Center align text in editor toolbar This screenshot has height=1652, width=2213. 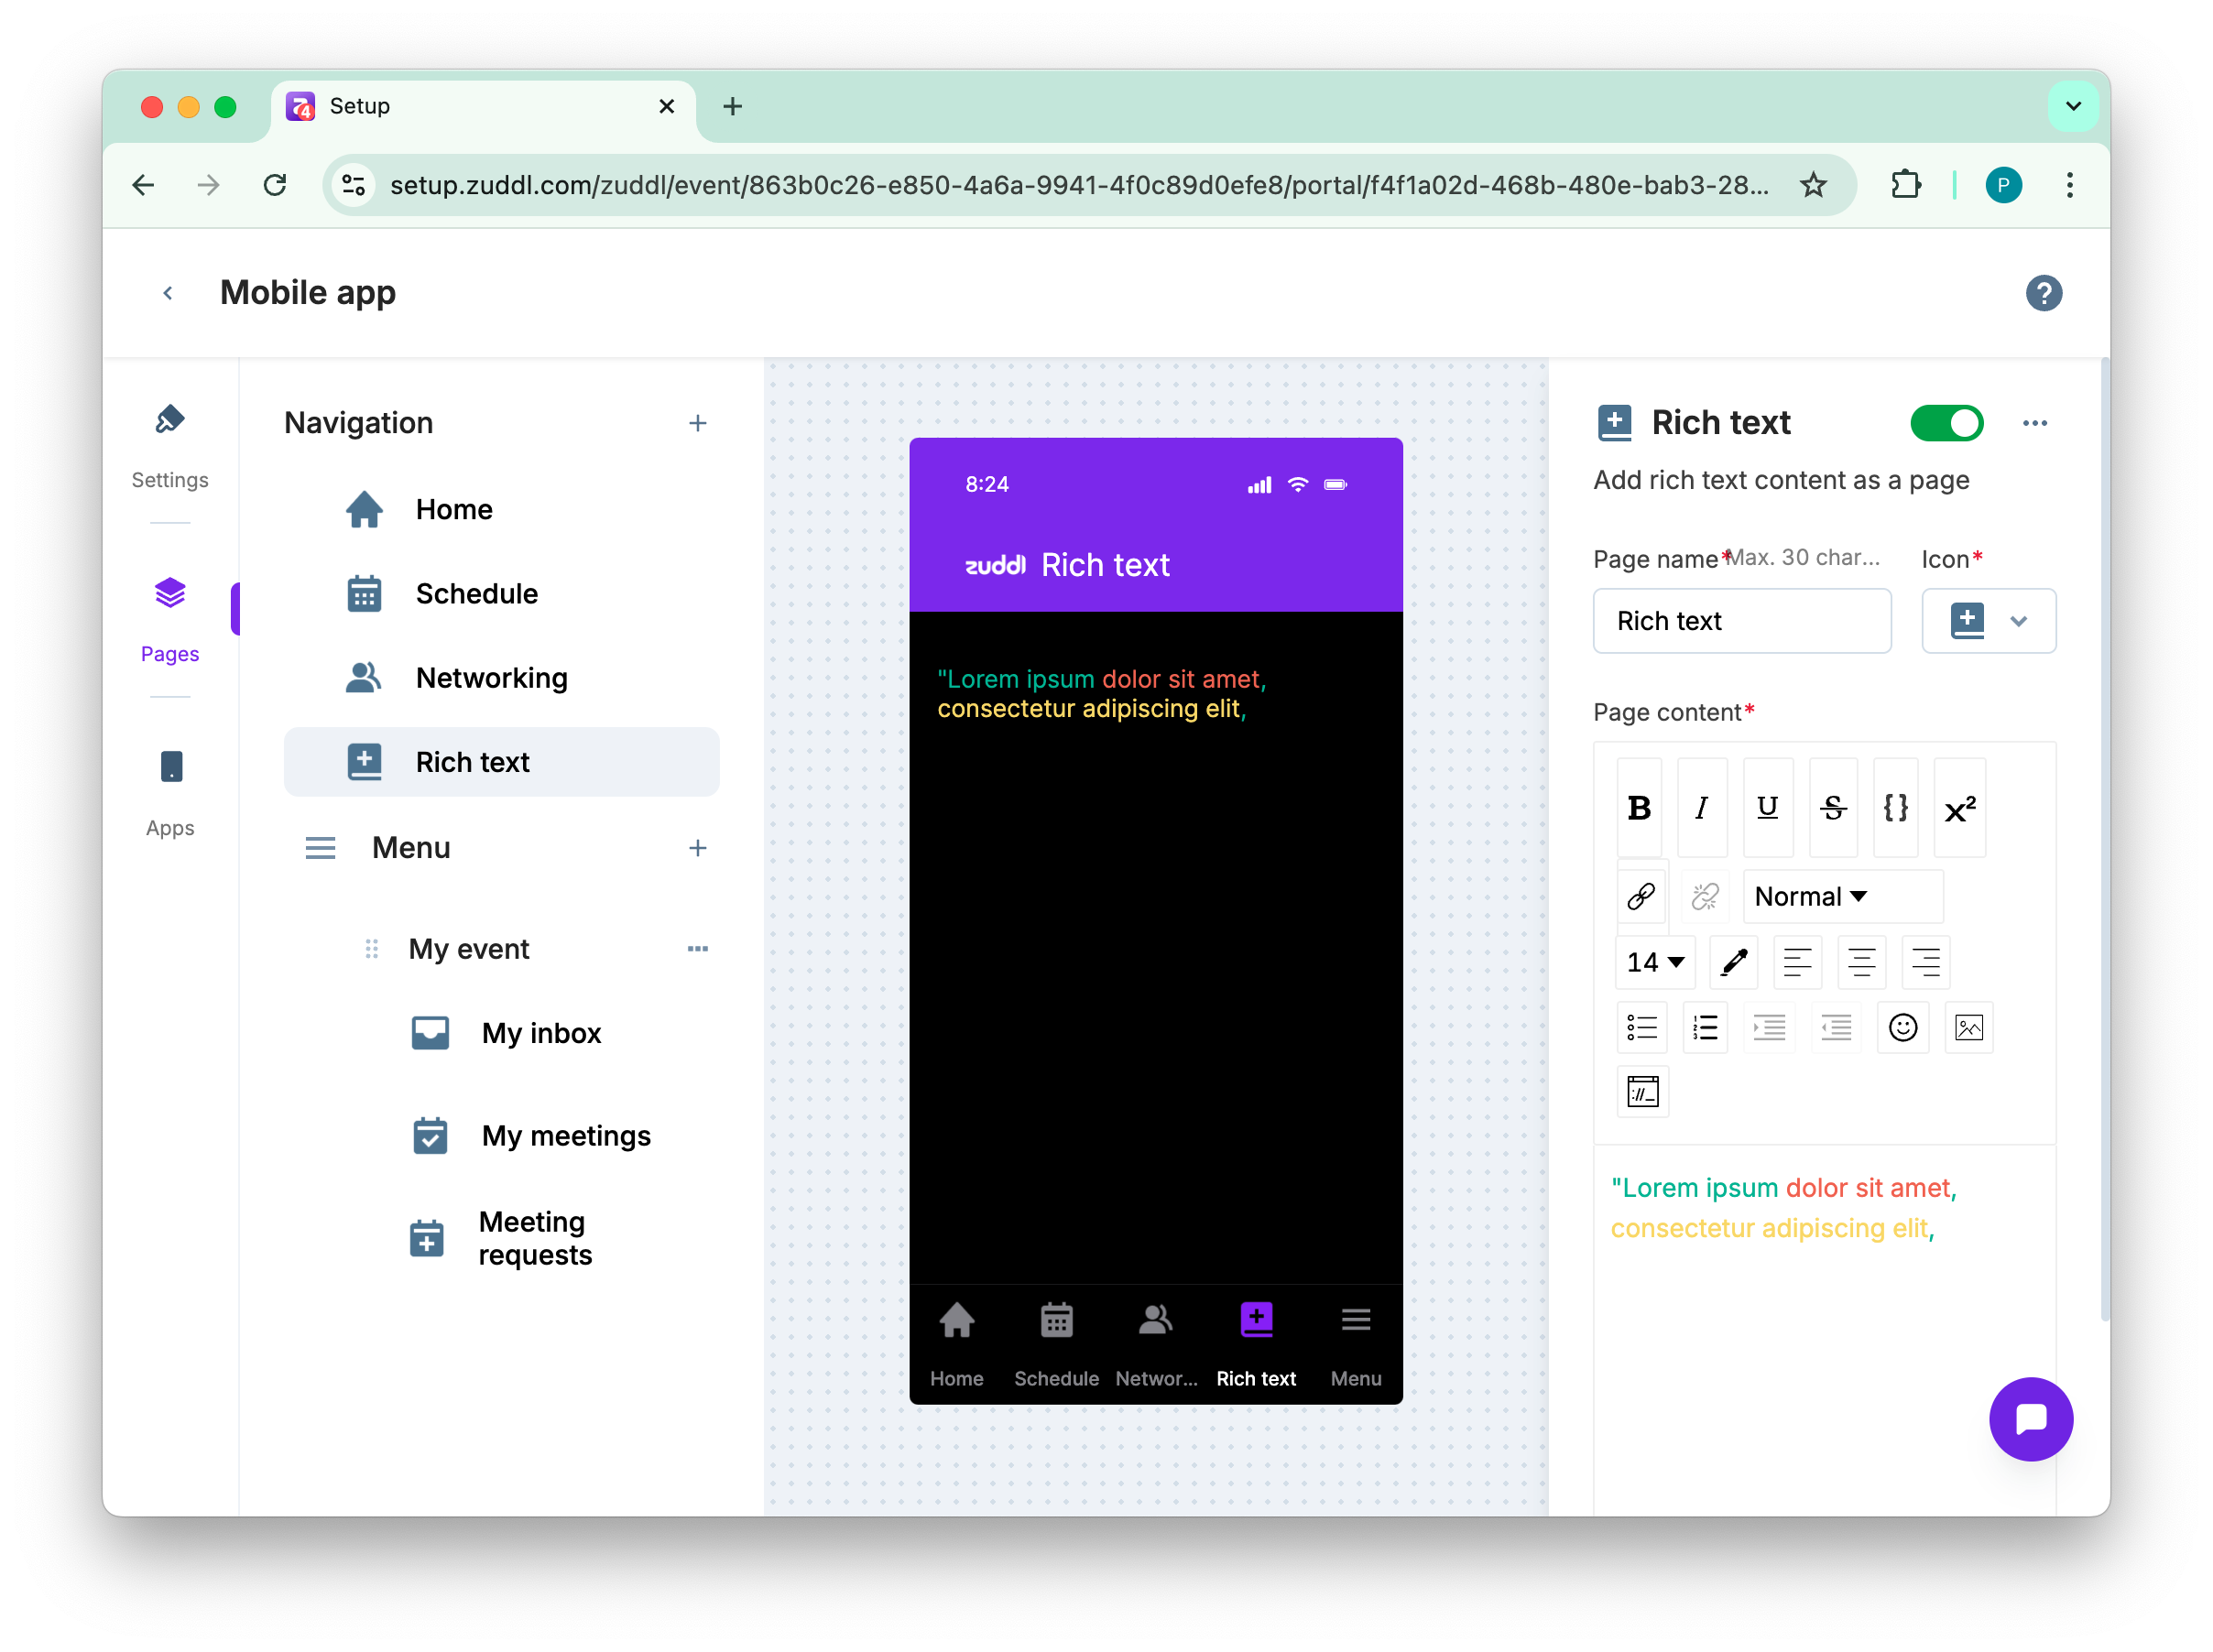[1861, 962]
